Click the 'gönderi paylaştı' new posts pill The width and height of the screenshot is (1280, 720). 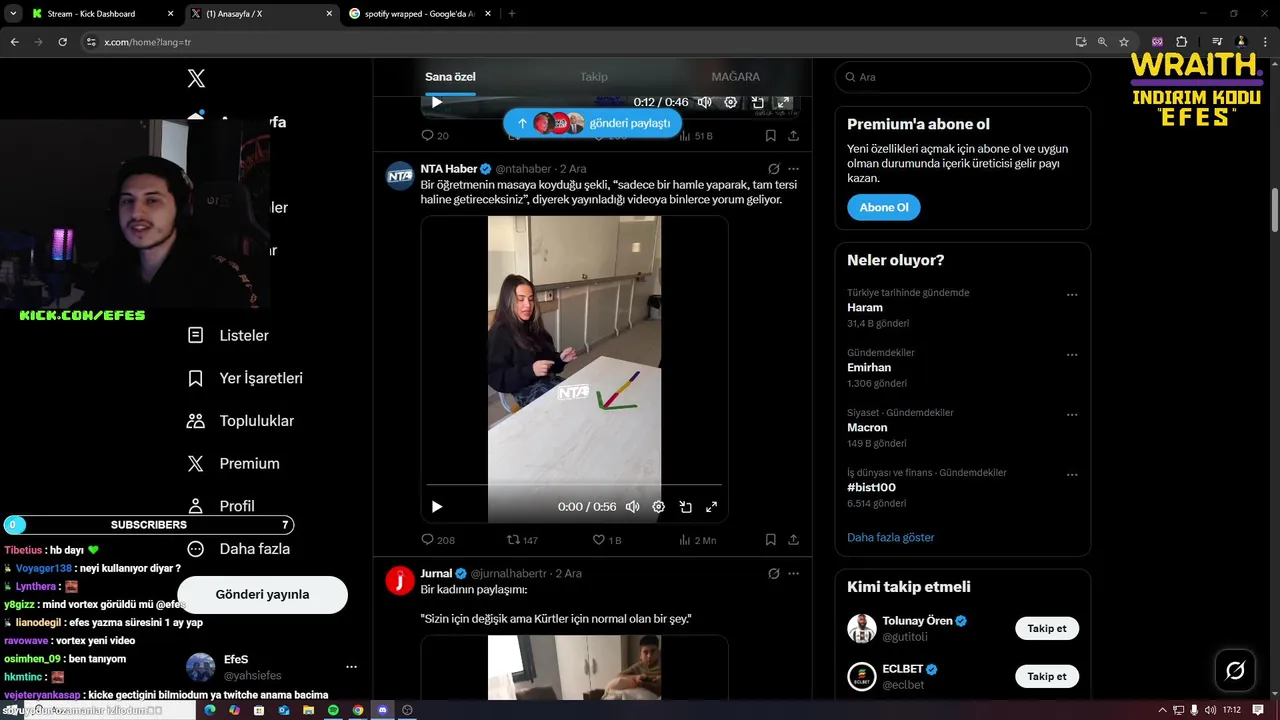point(592,123)
